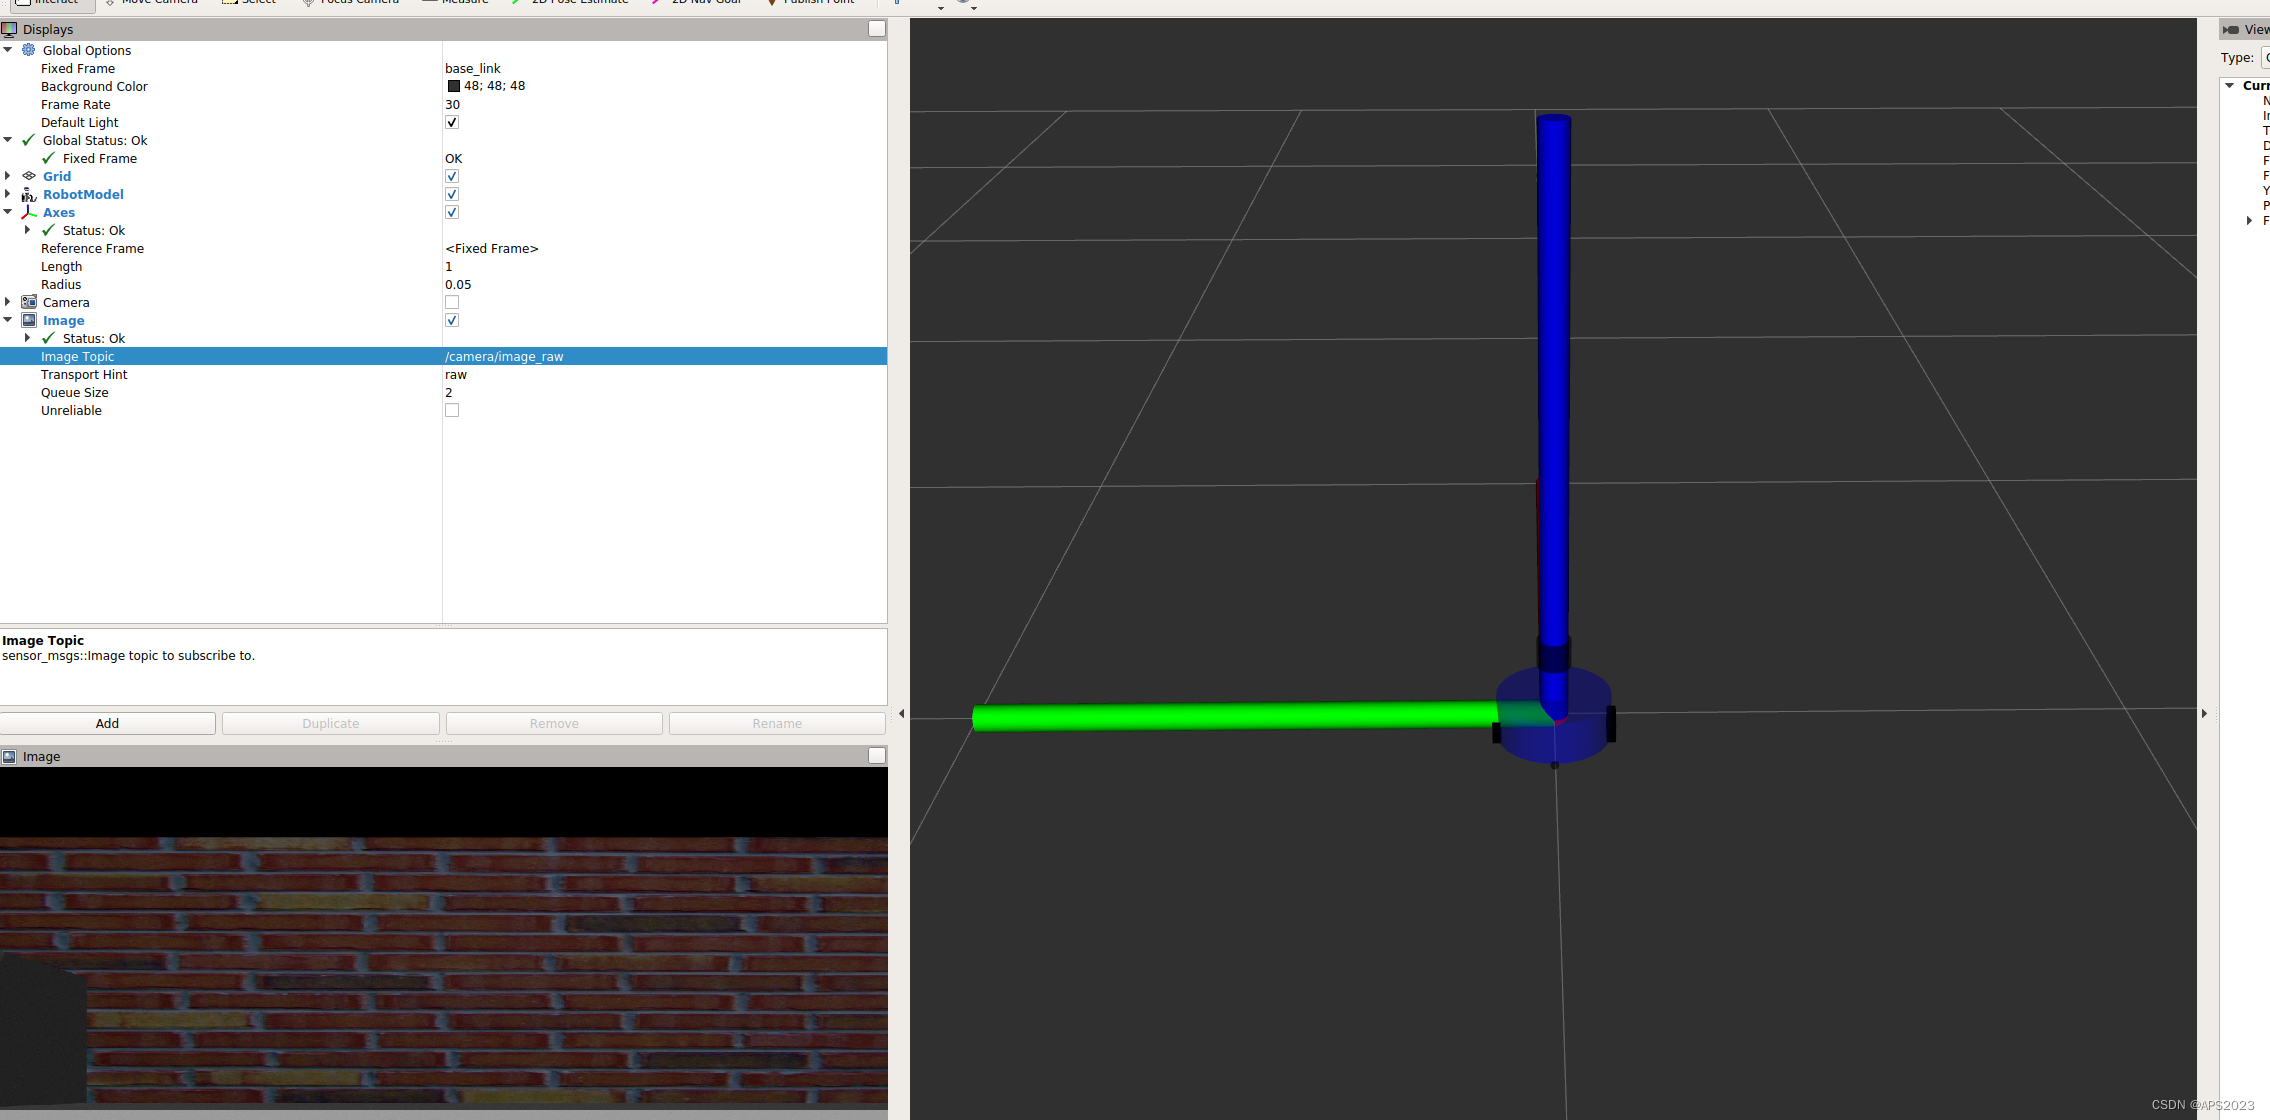Enable the Camera display checkbox
Image resolution: width=2270 pixels, height=1120 pixels.
pyautogui.click(x=452, y=302)
